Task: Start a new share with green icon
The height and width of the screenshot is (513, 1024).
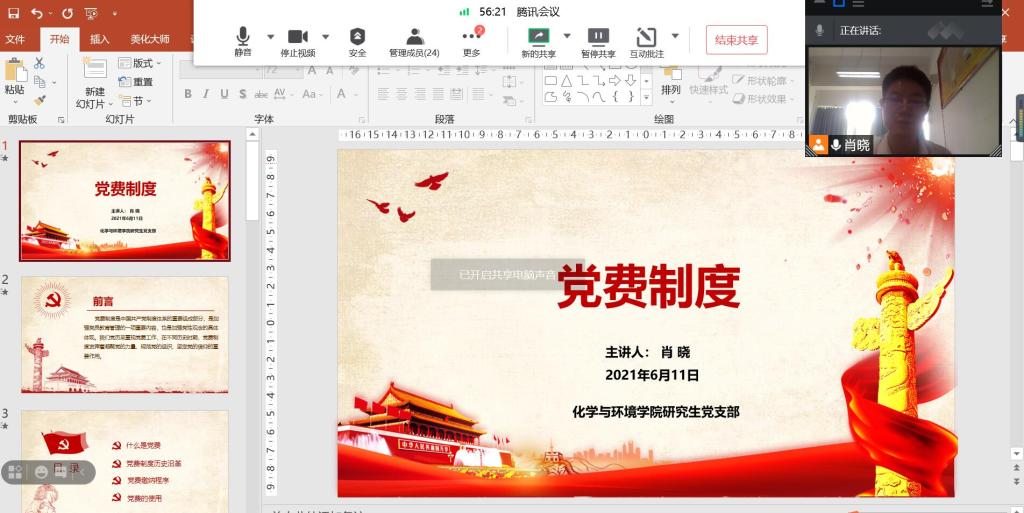Action: [538, 40]
